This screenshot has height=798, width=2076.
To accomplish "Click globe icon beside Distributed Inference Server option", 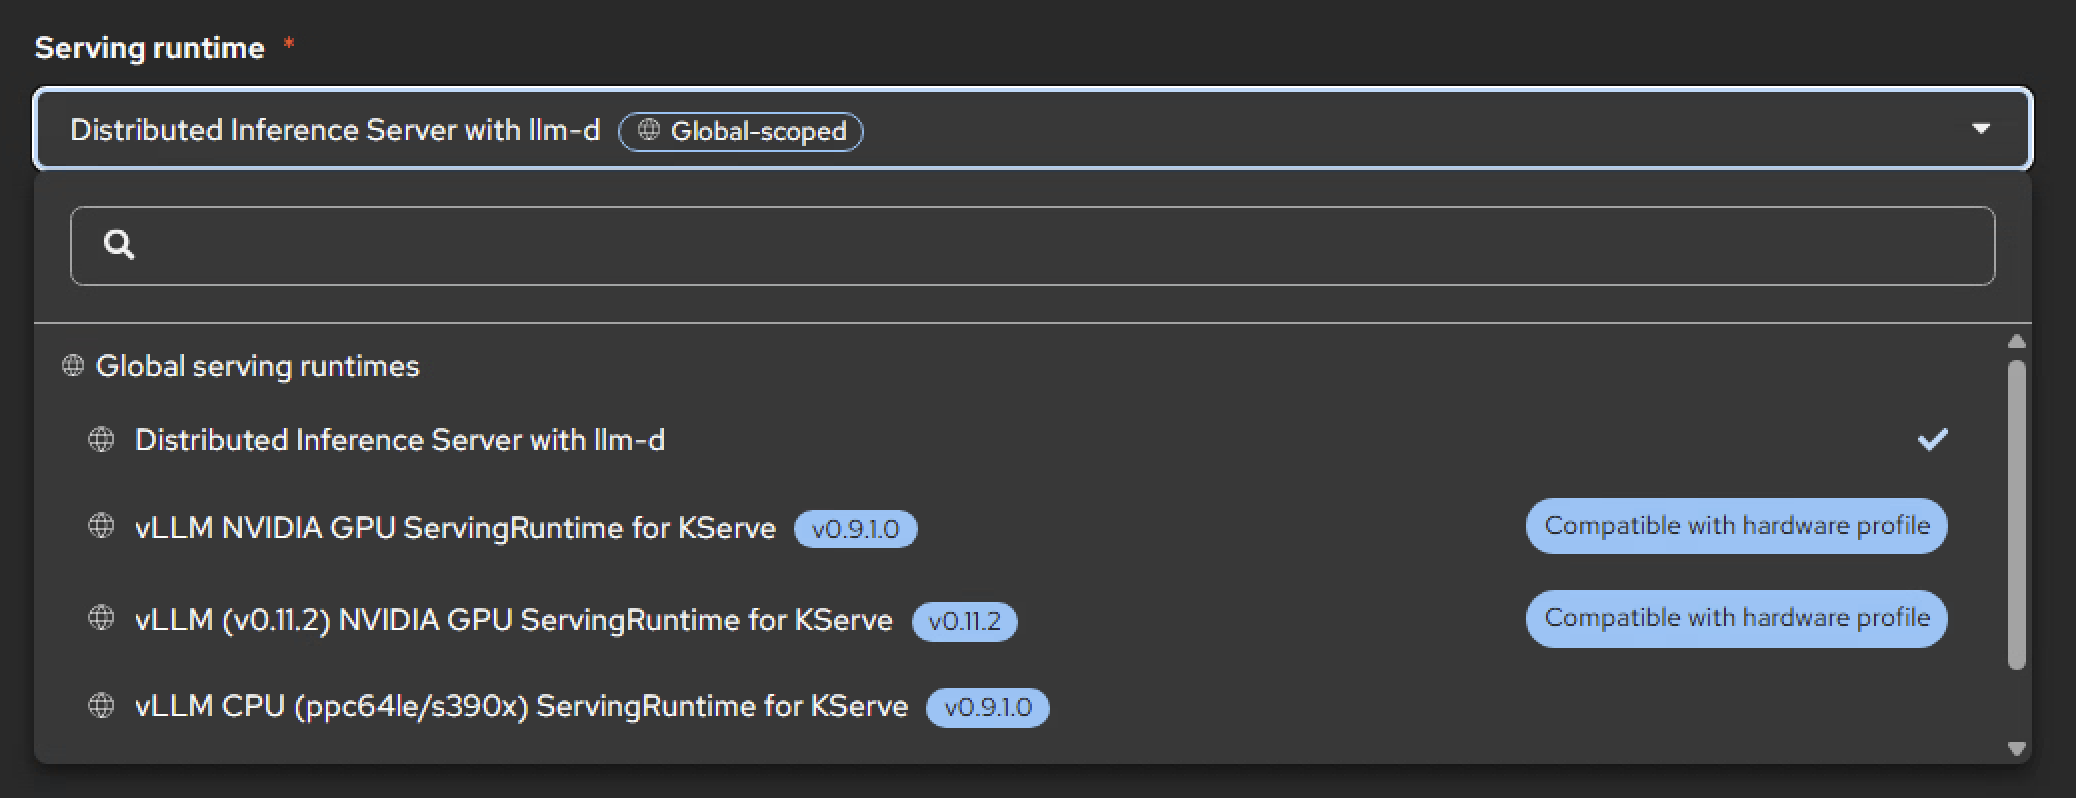I will [x=101, y=440].
